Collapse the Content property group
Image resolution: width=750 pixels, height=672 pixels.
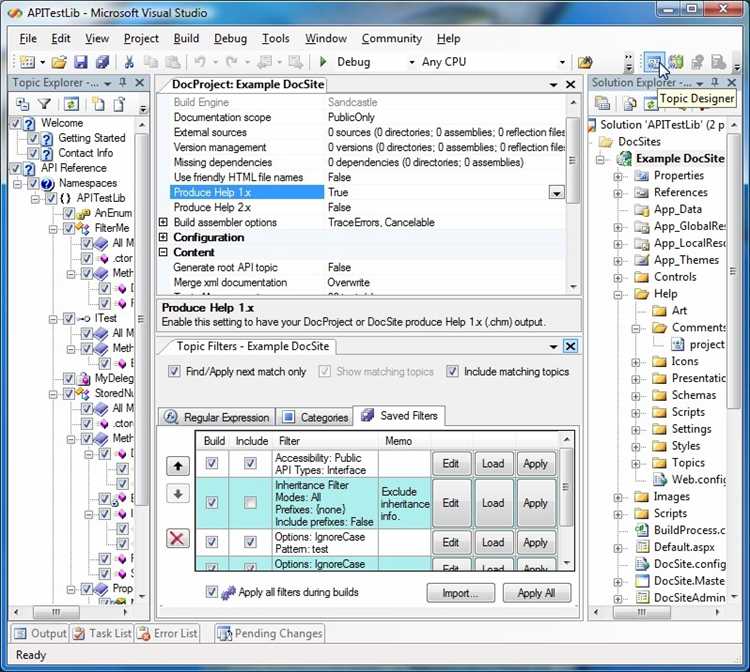tap(163, 252)
